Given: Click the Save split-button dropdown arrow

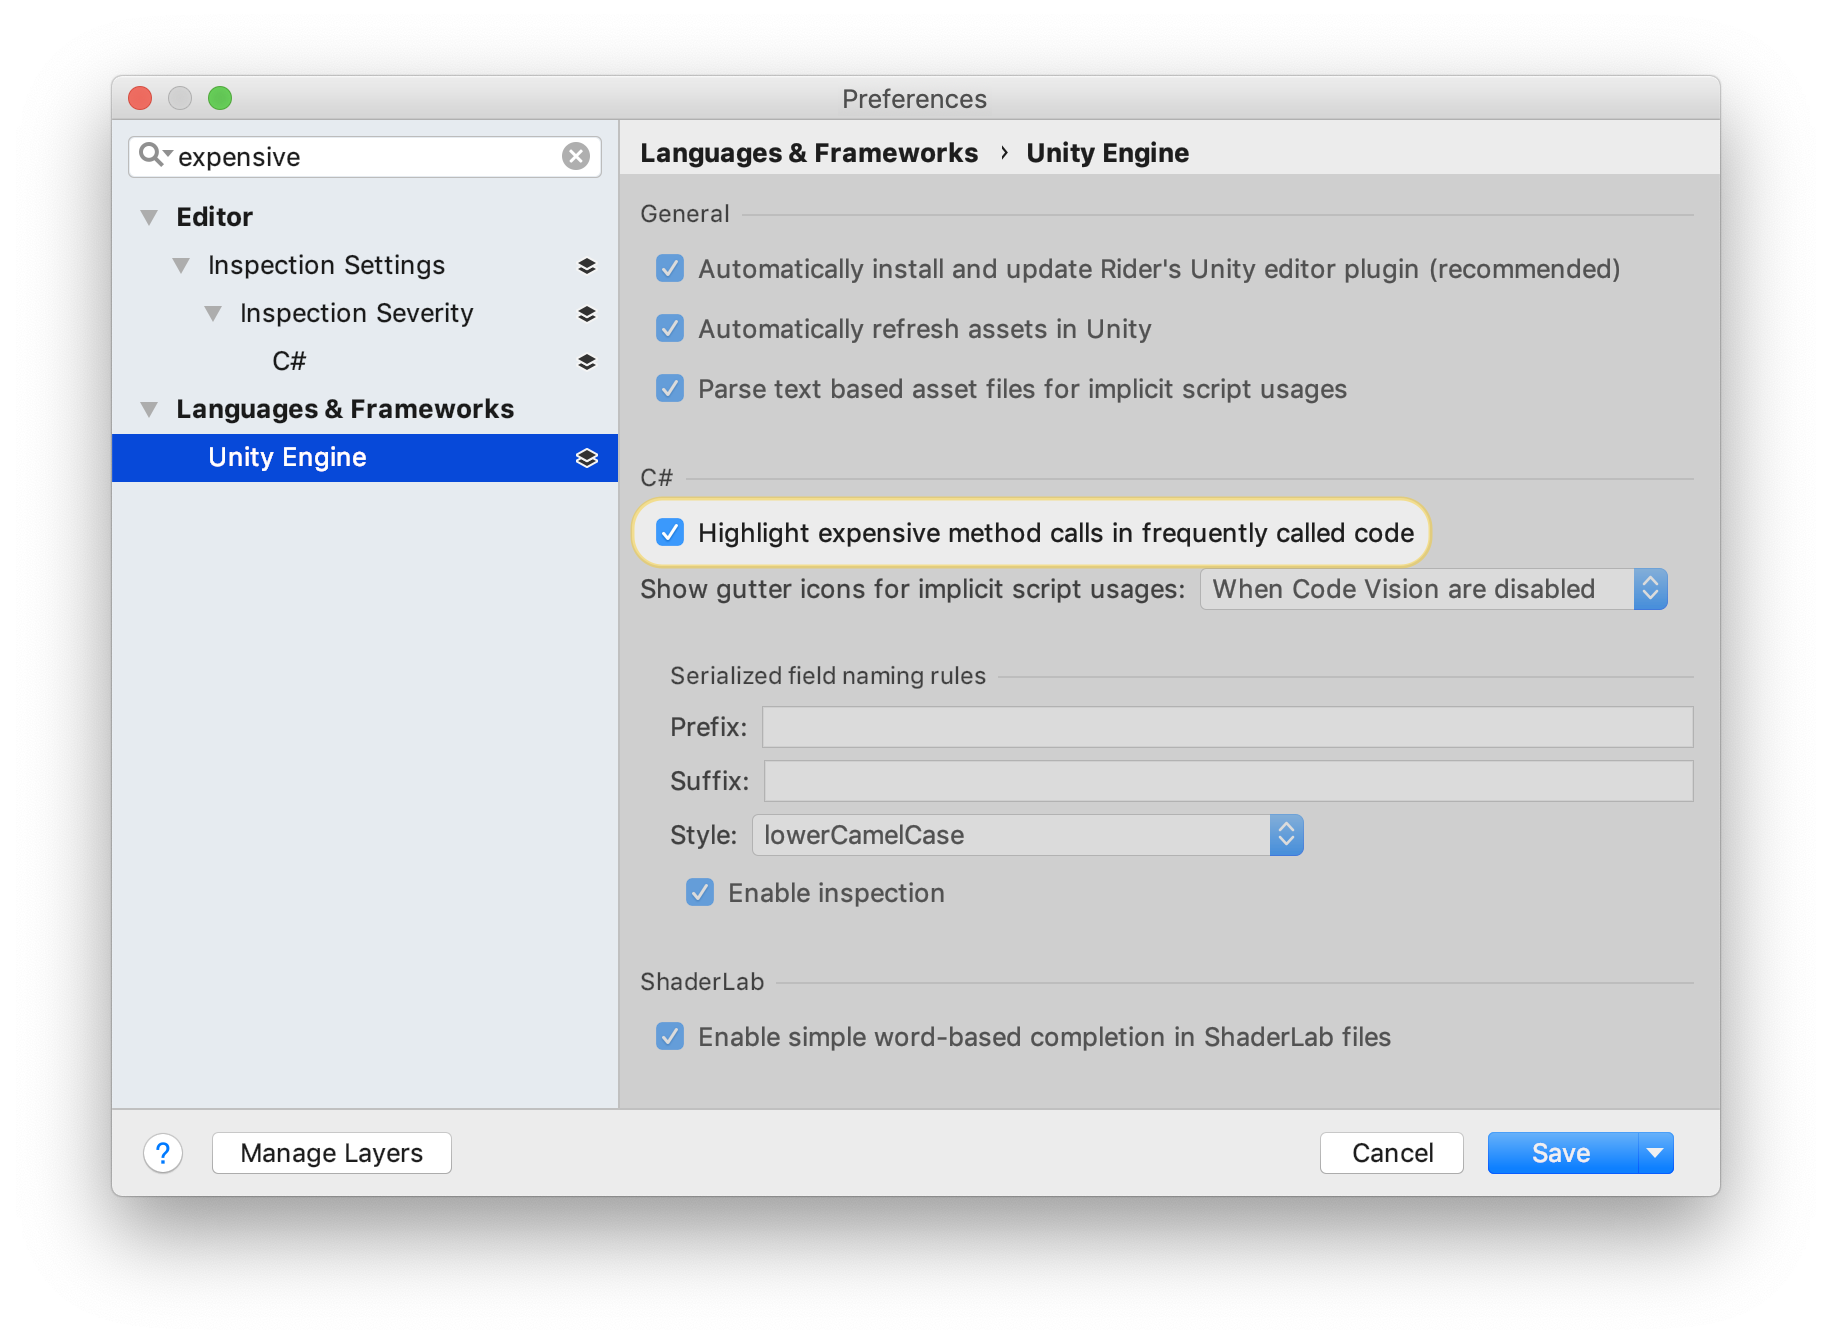Looking at the screenshot, I should (x=1655, y=1153).
